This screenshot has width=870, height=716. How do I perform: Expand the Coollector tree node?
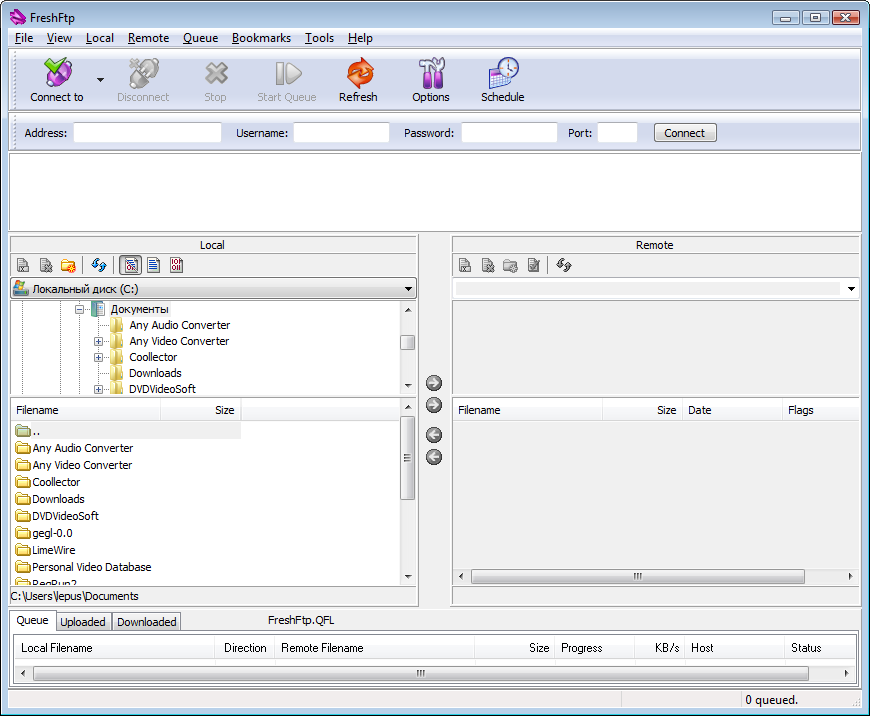point(98,357)
